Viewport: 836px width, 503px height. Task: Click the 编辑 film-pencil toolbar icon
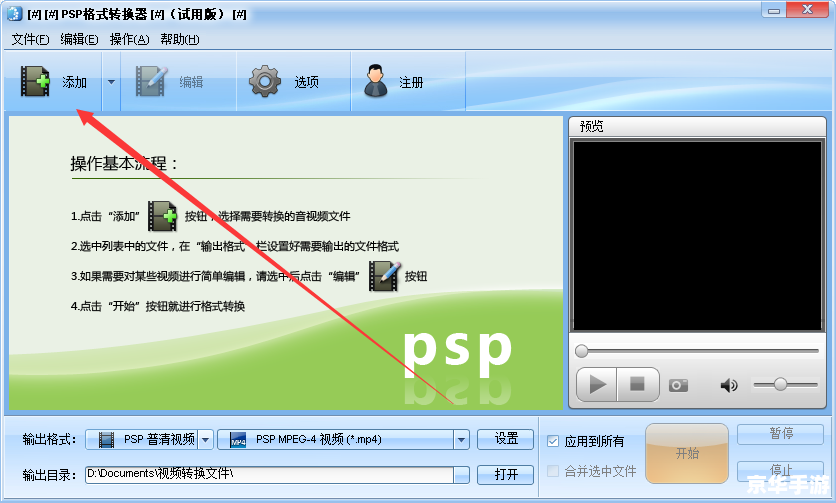click(151, 81)
